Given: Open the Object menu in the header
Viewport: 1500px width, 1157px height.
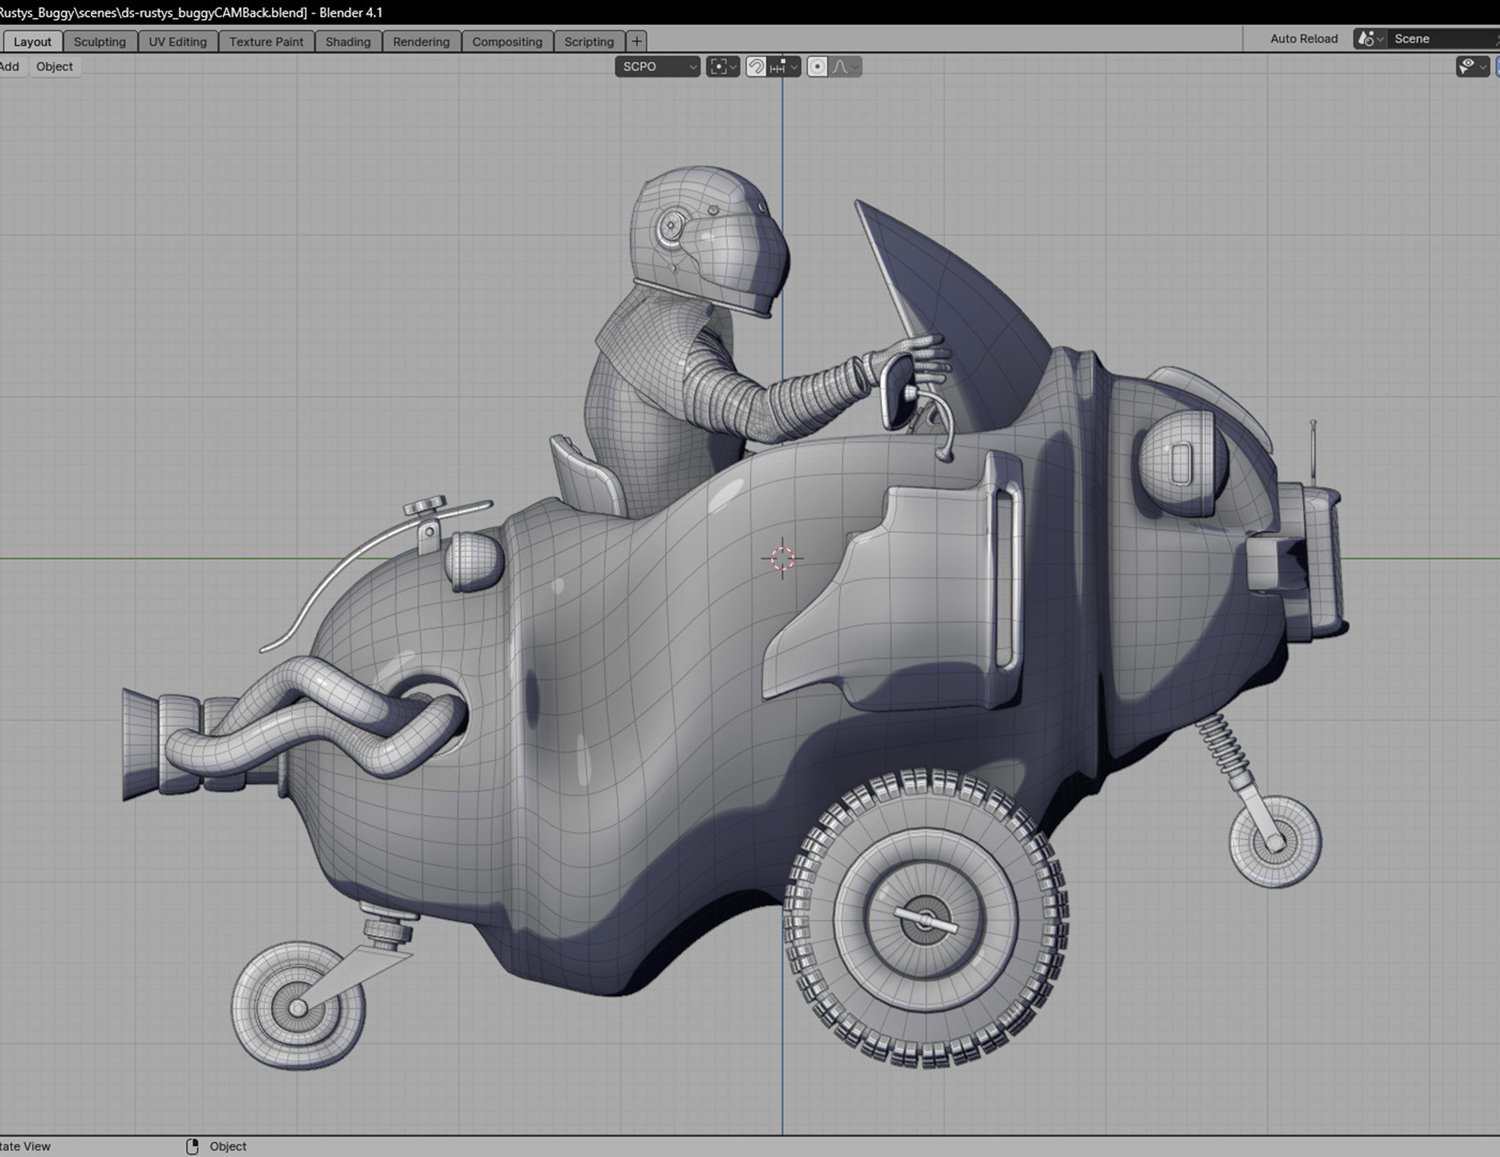Looking at the screenshot, I should [54, 67].
